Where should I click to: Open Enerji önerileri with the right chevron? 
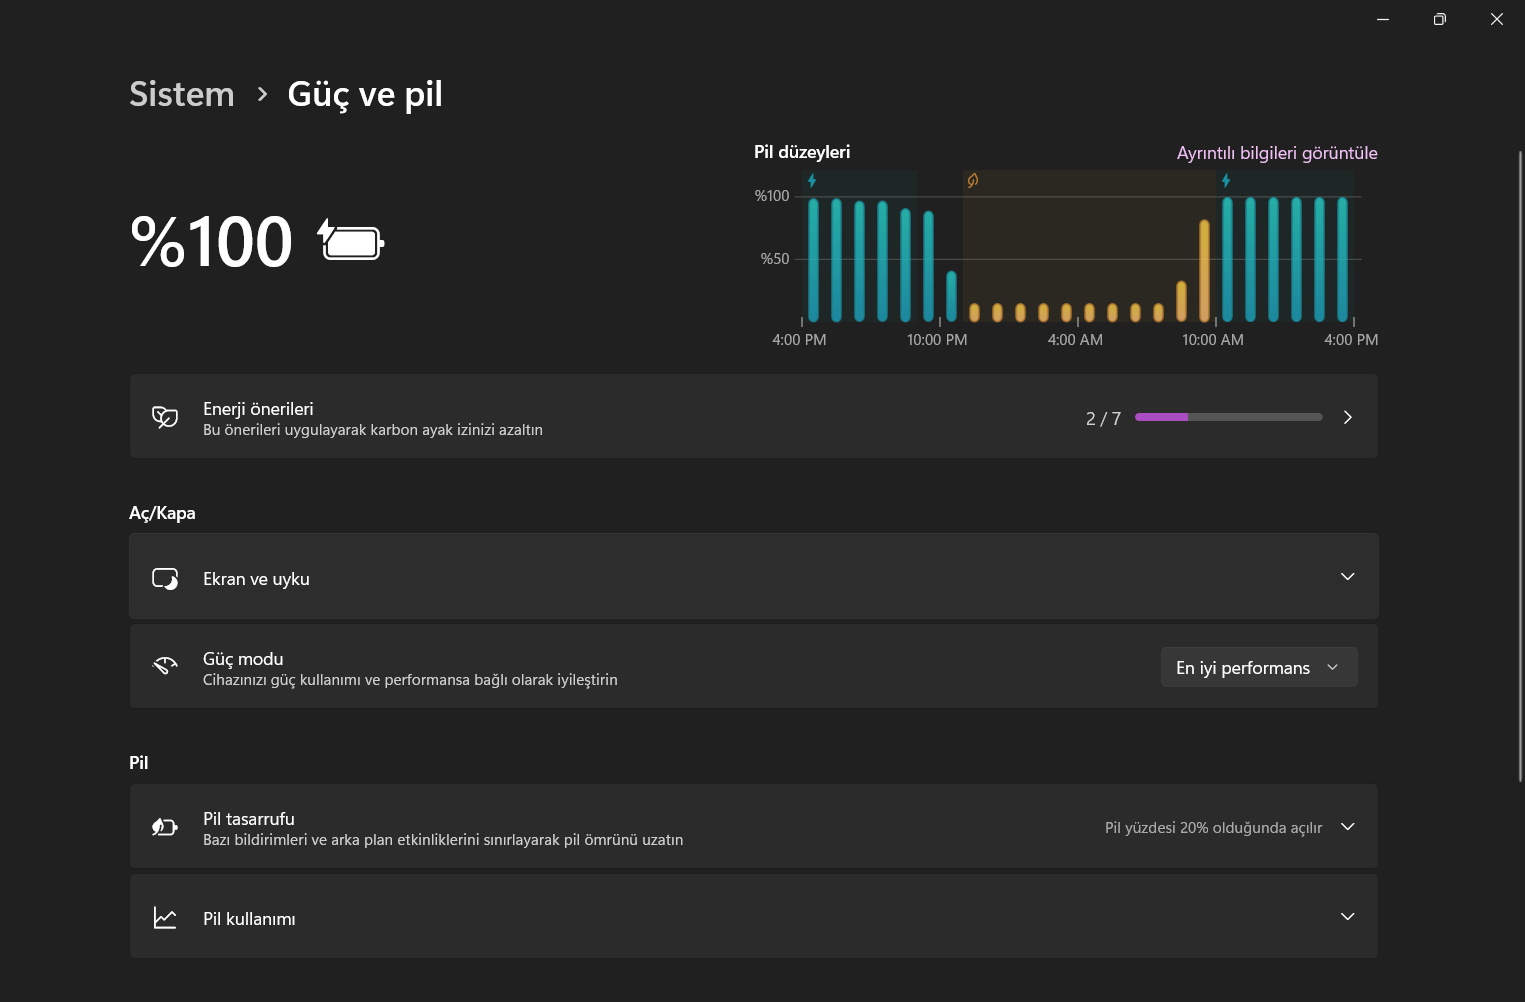pyautogui.click(x=1347, y=417)
